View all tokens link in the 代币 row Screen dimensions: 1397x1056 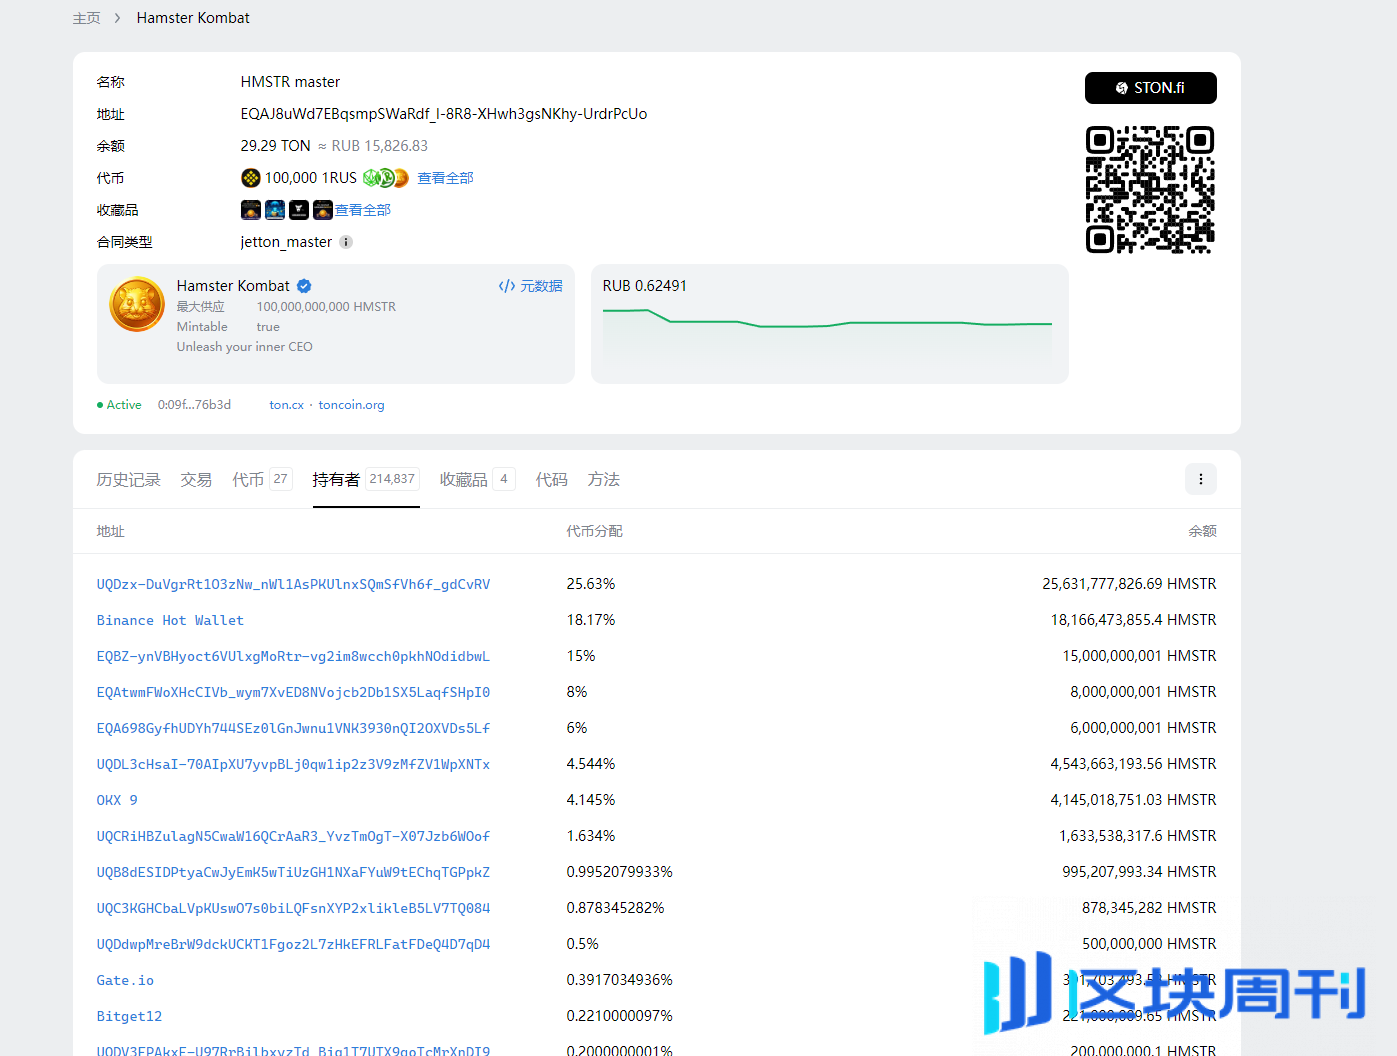tap(445, 178)
